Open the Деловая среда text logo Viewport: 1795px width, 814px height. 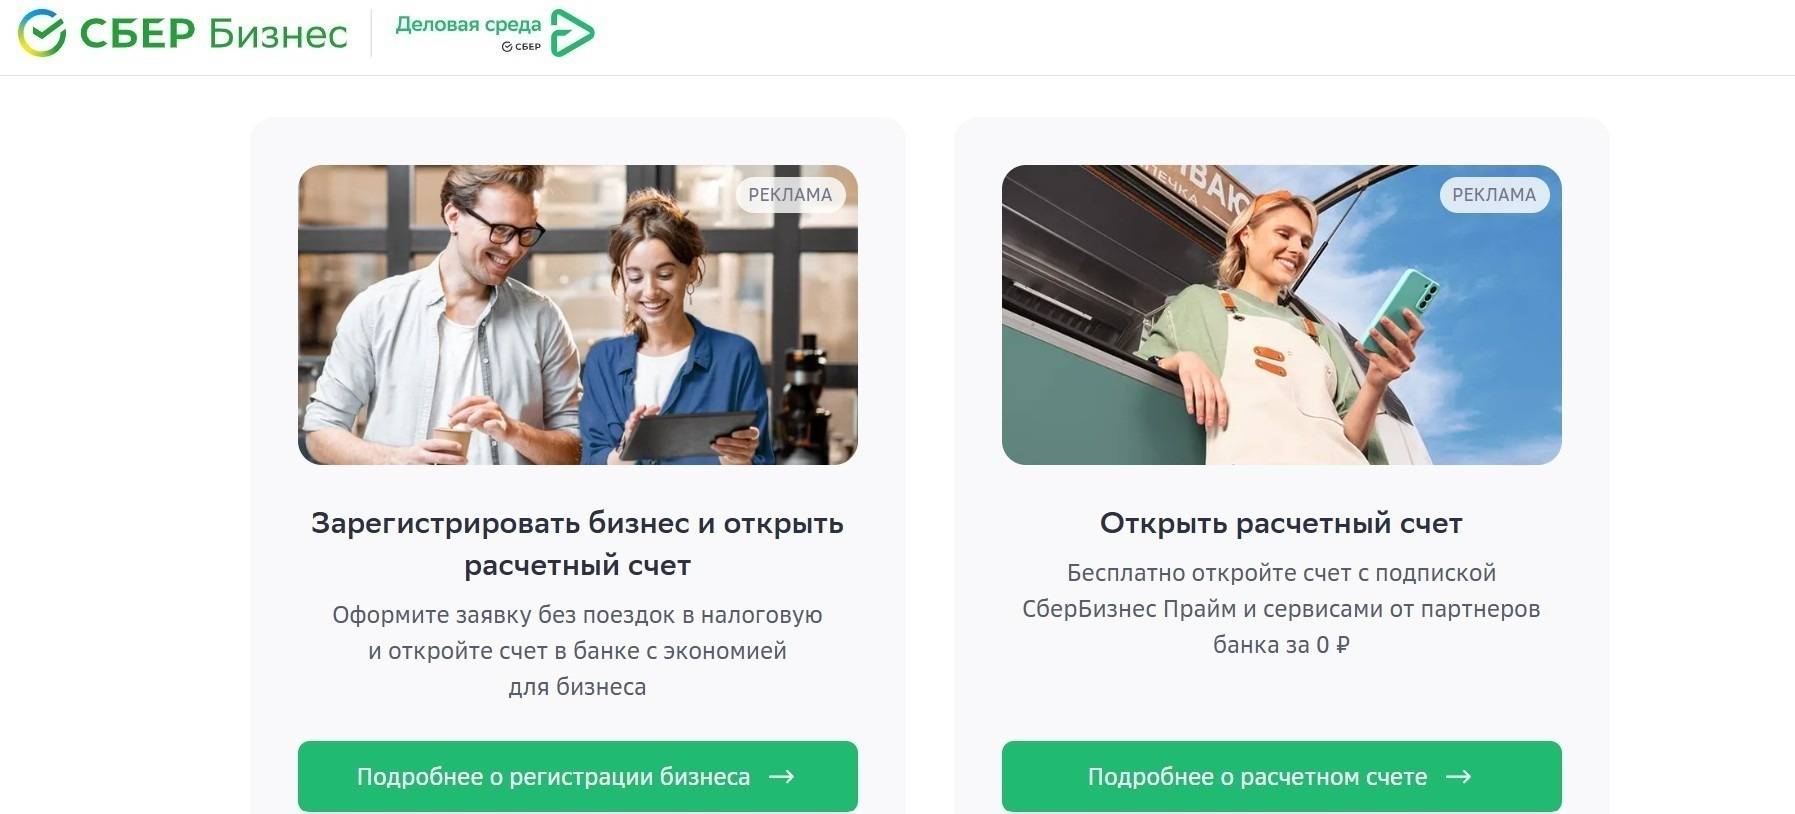click(x=468, y=24)
